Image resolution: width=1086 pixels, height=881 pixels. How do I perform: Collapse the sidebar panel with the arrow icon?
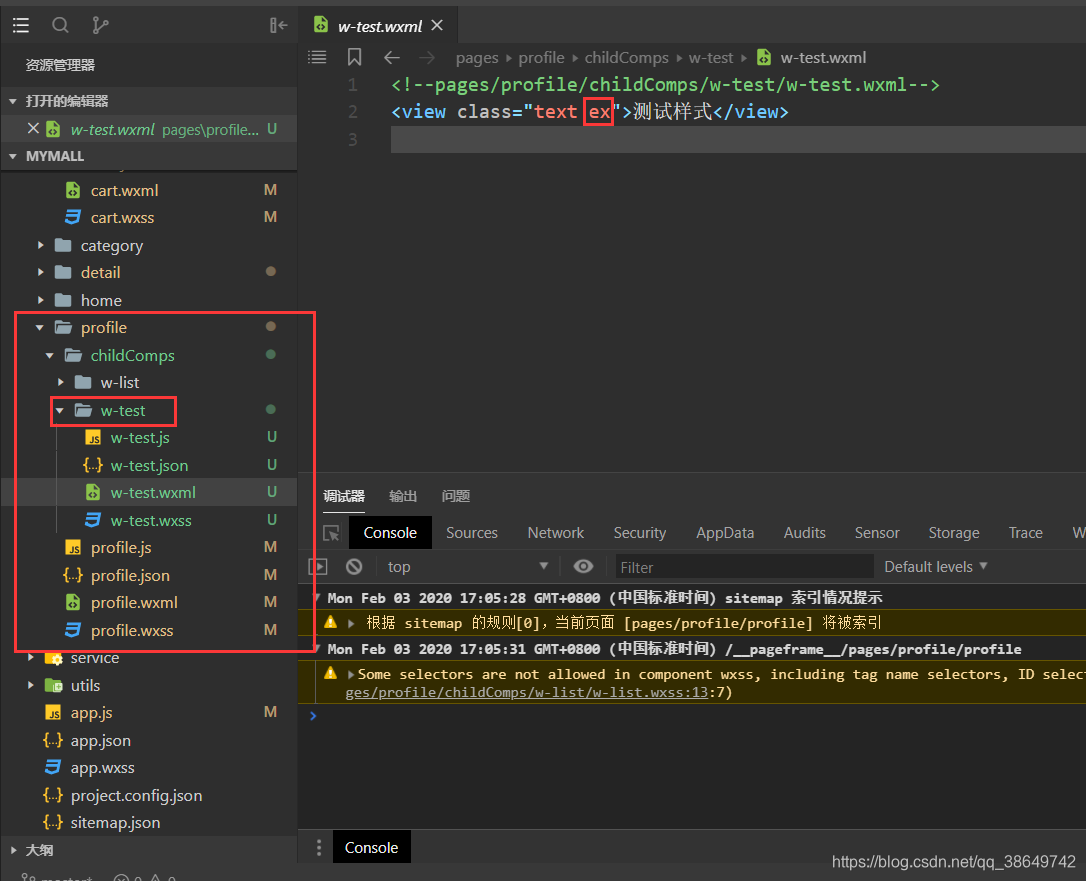tap(278, 26)
